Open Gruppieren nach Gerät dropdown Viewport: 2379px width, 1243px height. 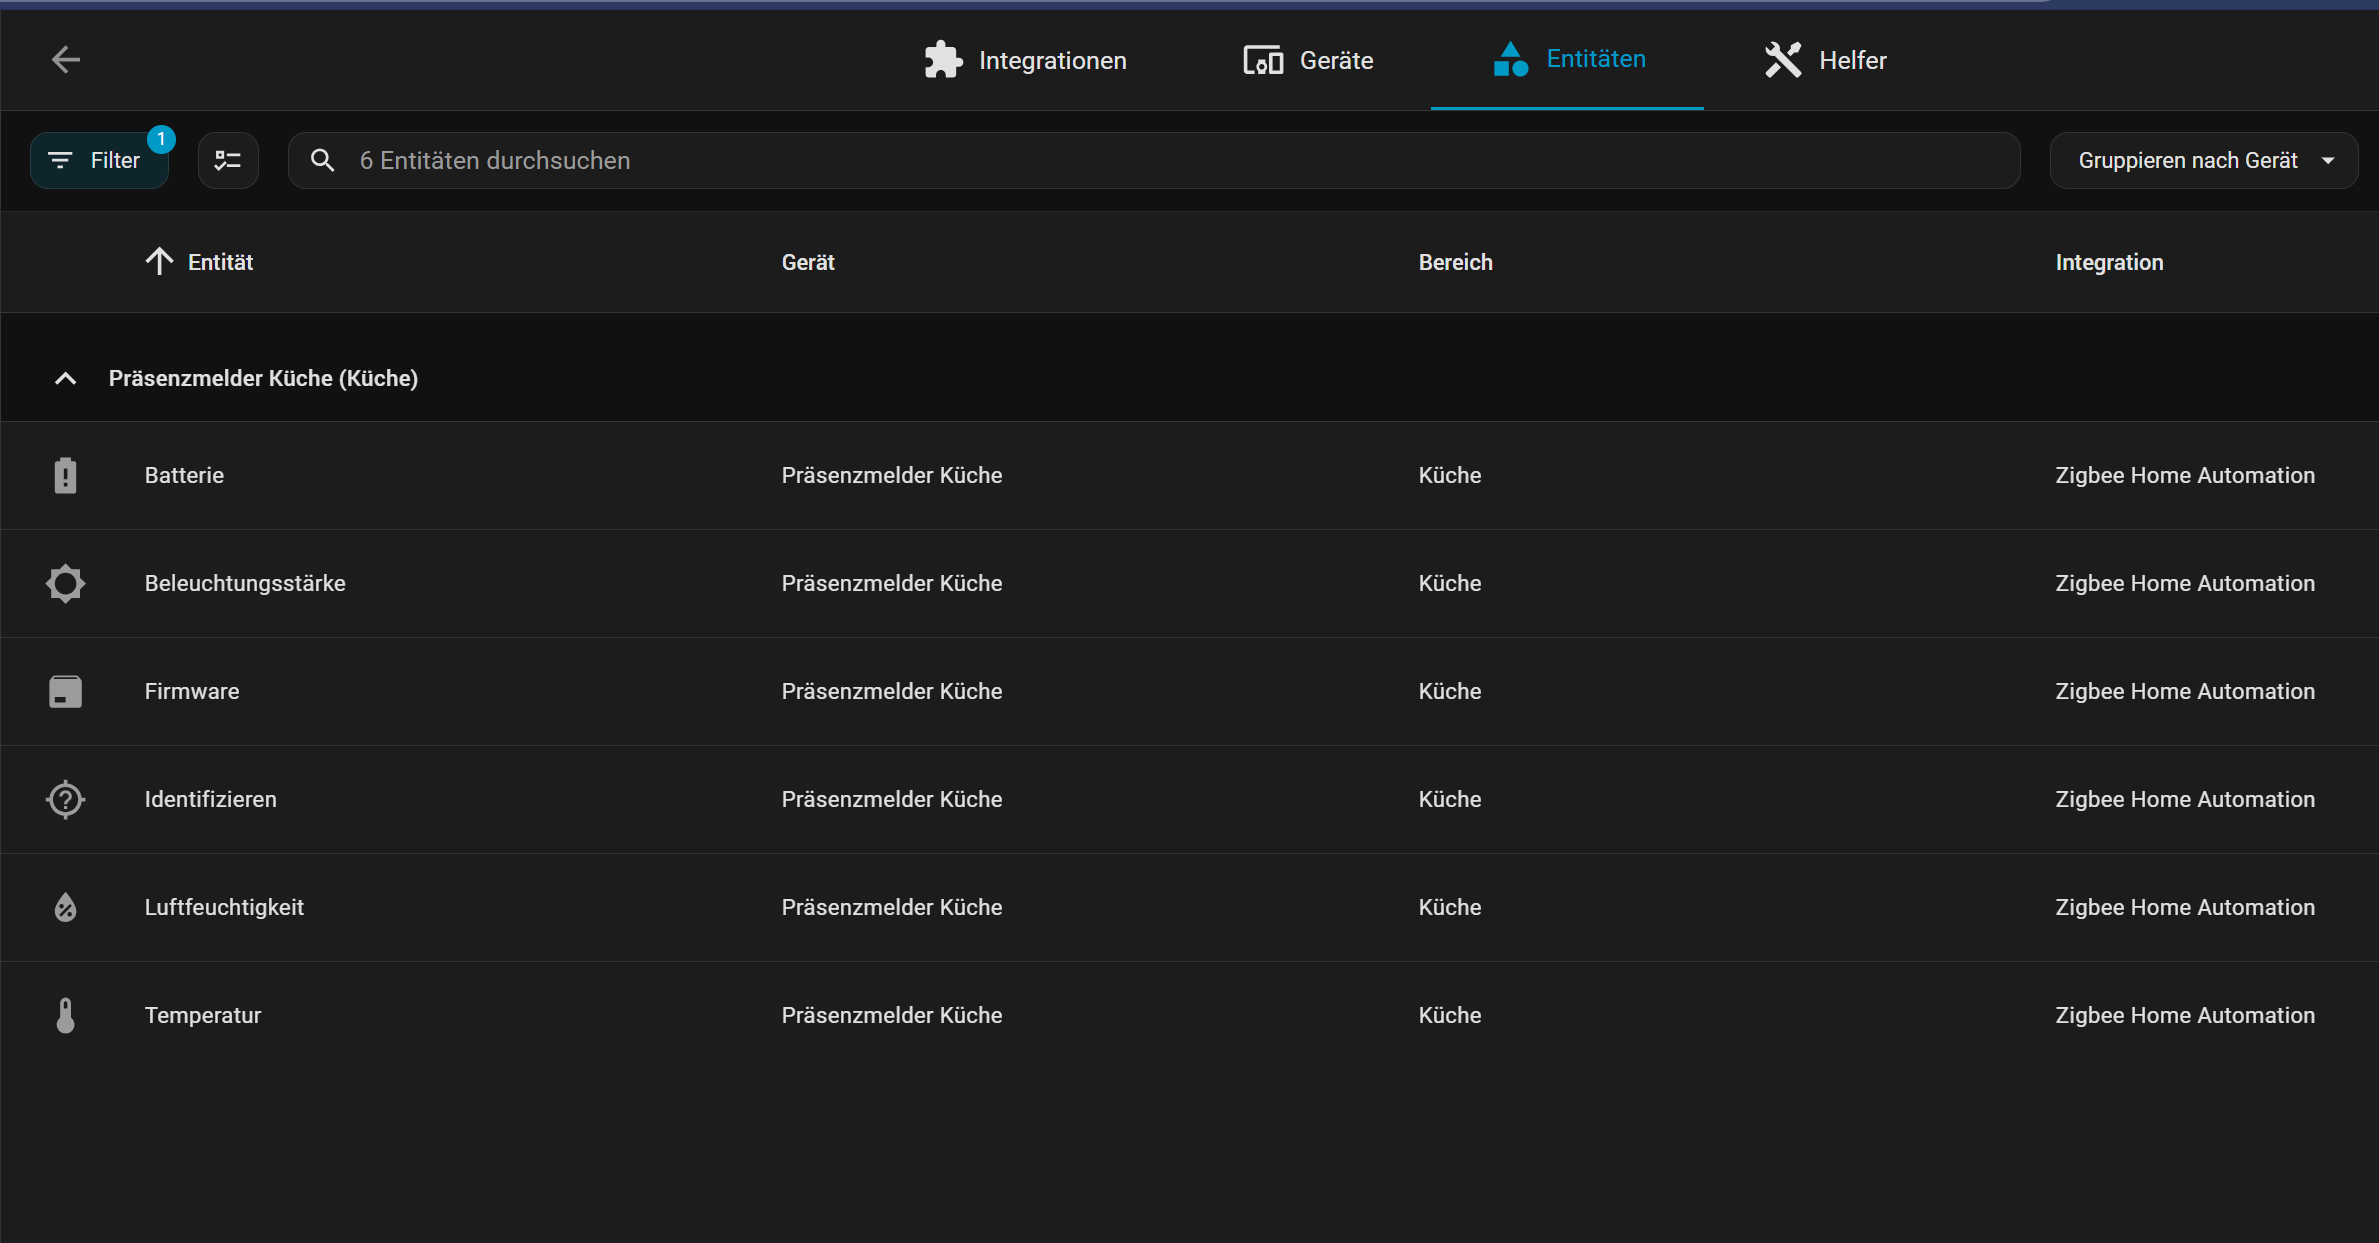(2204, 161)
